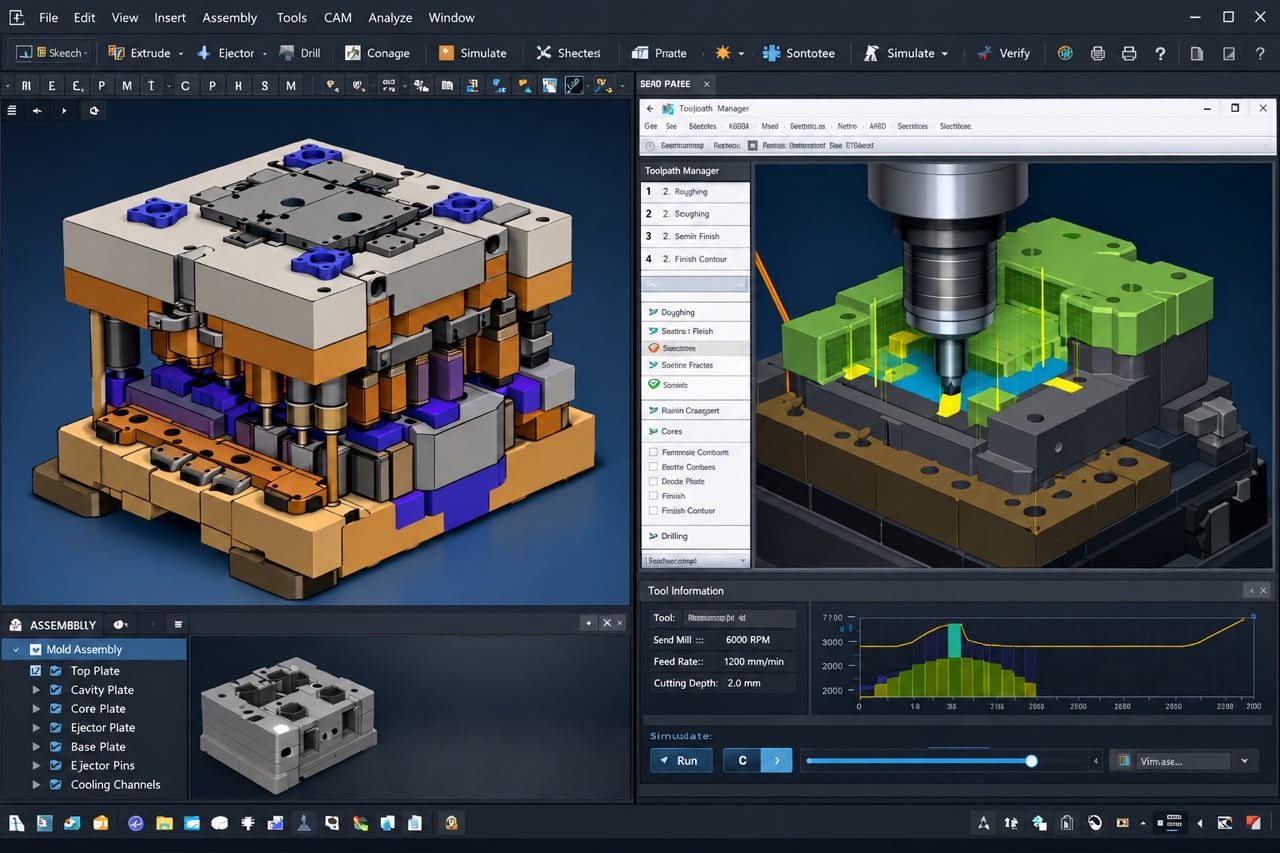Click the Run simulation button
The height and width of the screenshot is (853, 1280).
(x=681, y=760)
